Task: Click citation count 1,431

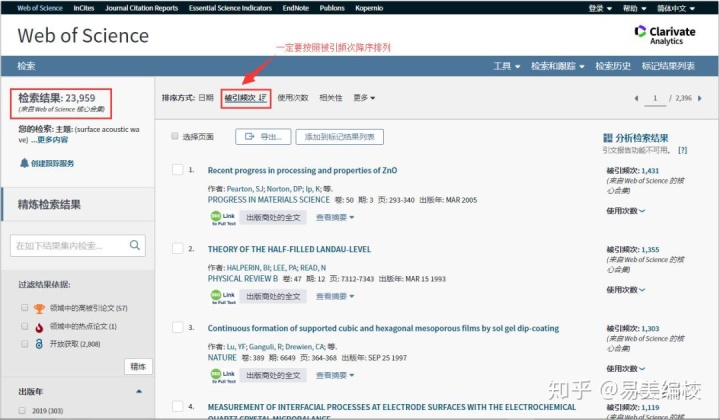Action: (650, 171)
